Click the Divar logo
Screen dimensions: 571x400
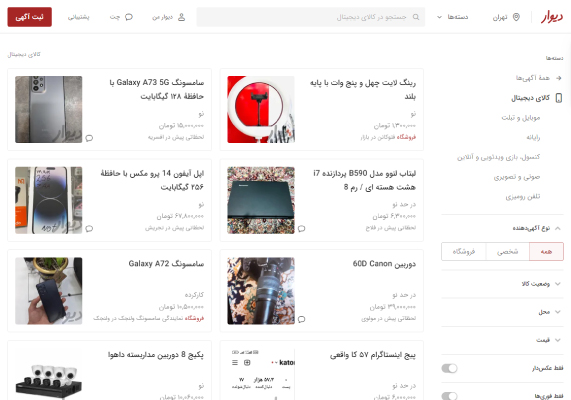(552, 17)
